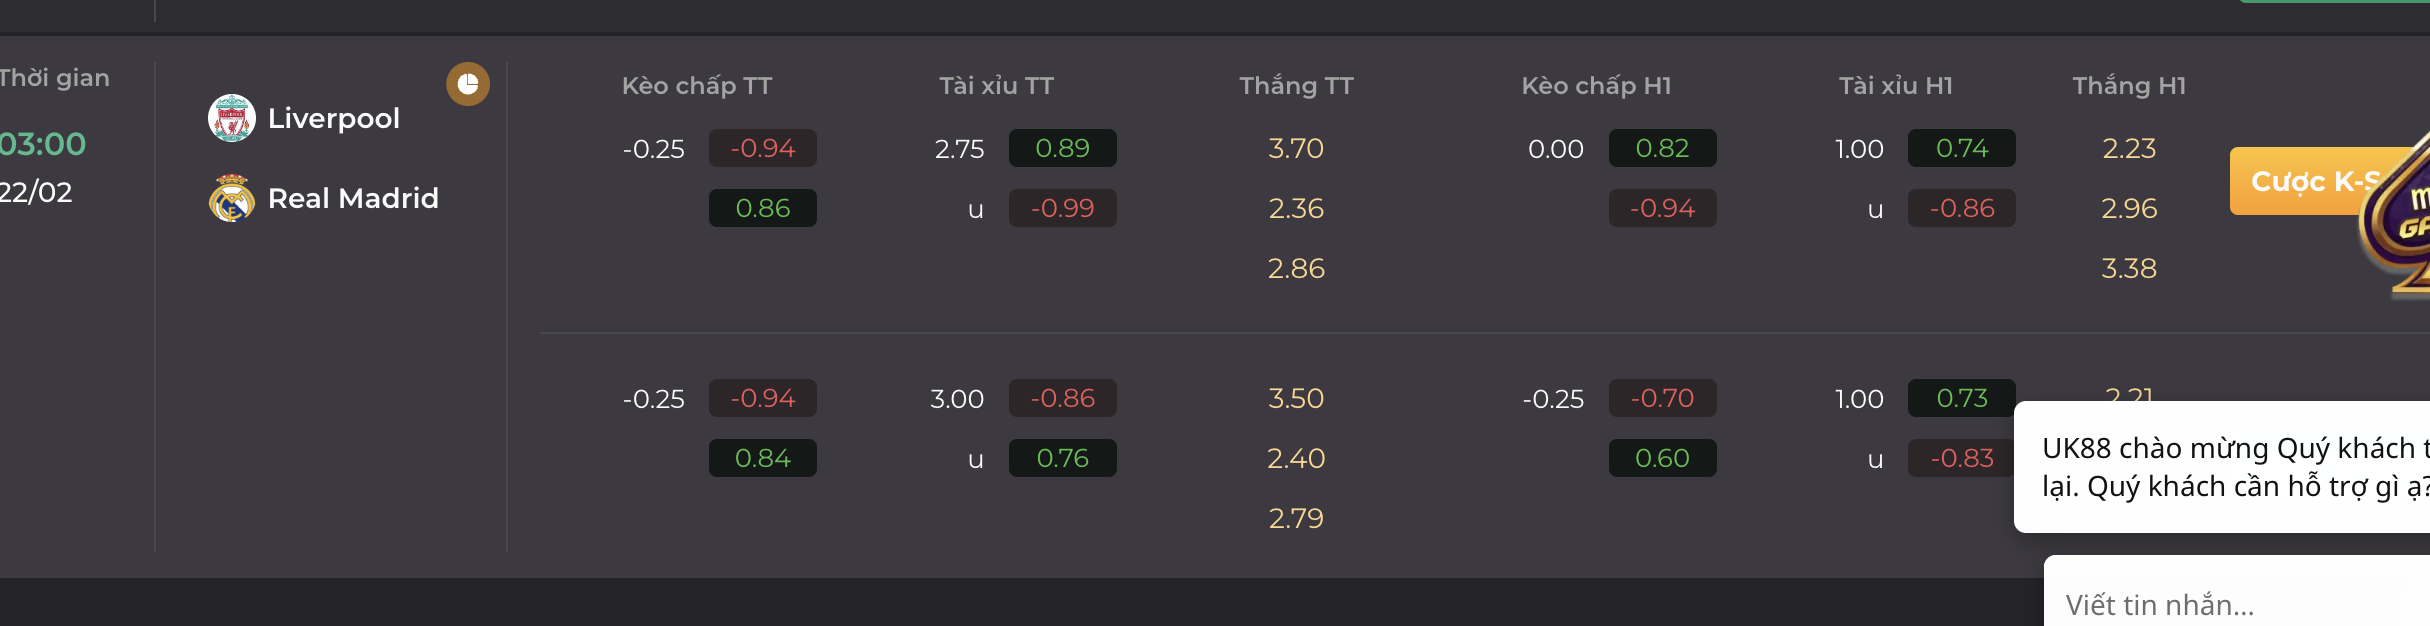Click the Real Madrid team crest
Screen dimensions: 2430x626
point(232,198)
